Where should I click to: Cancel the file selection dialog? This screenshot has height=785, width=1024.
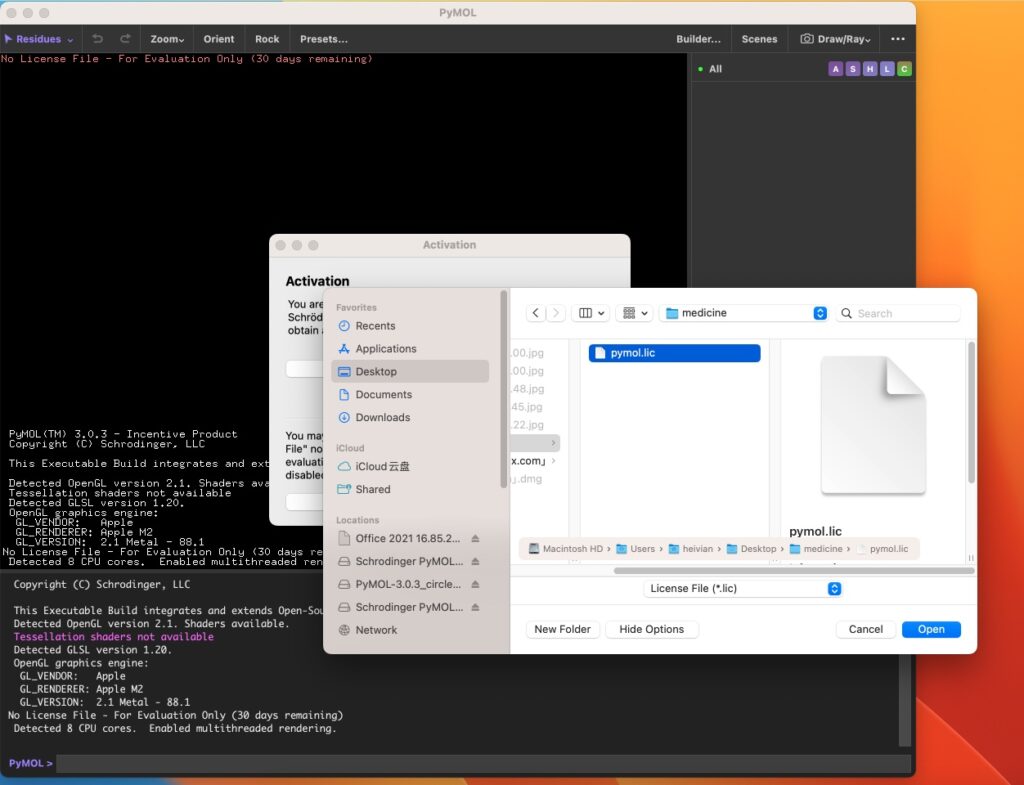[x=865, y=629]
